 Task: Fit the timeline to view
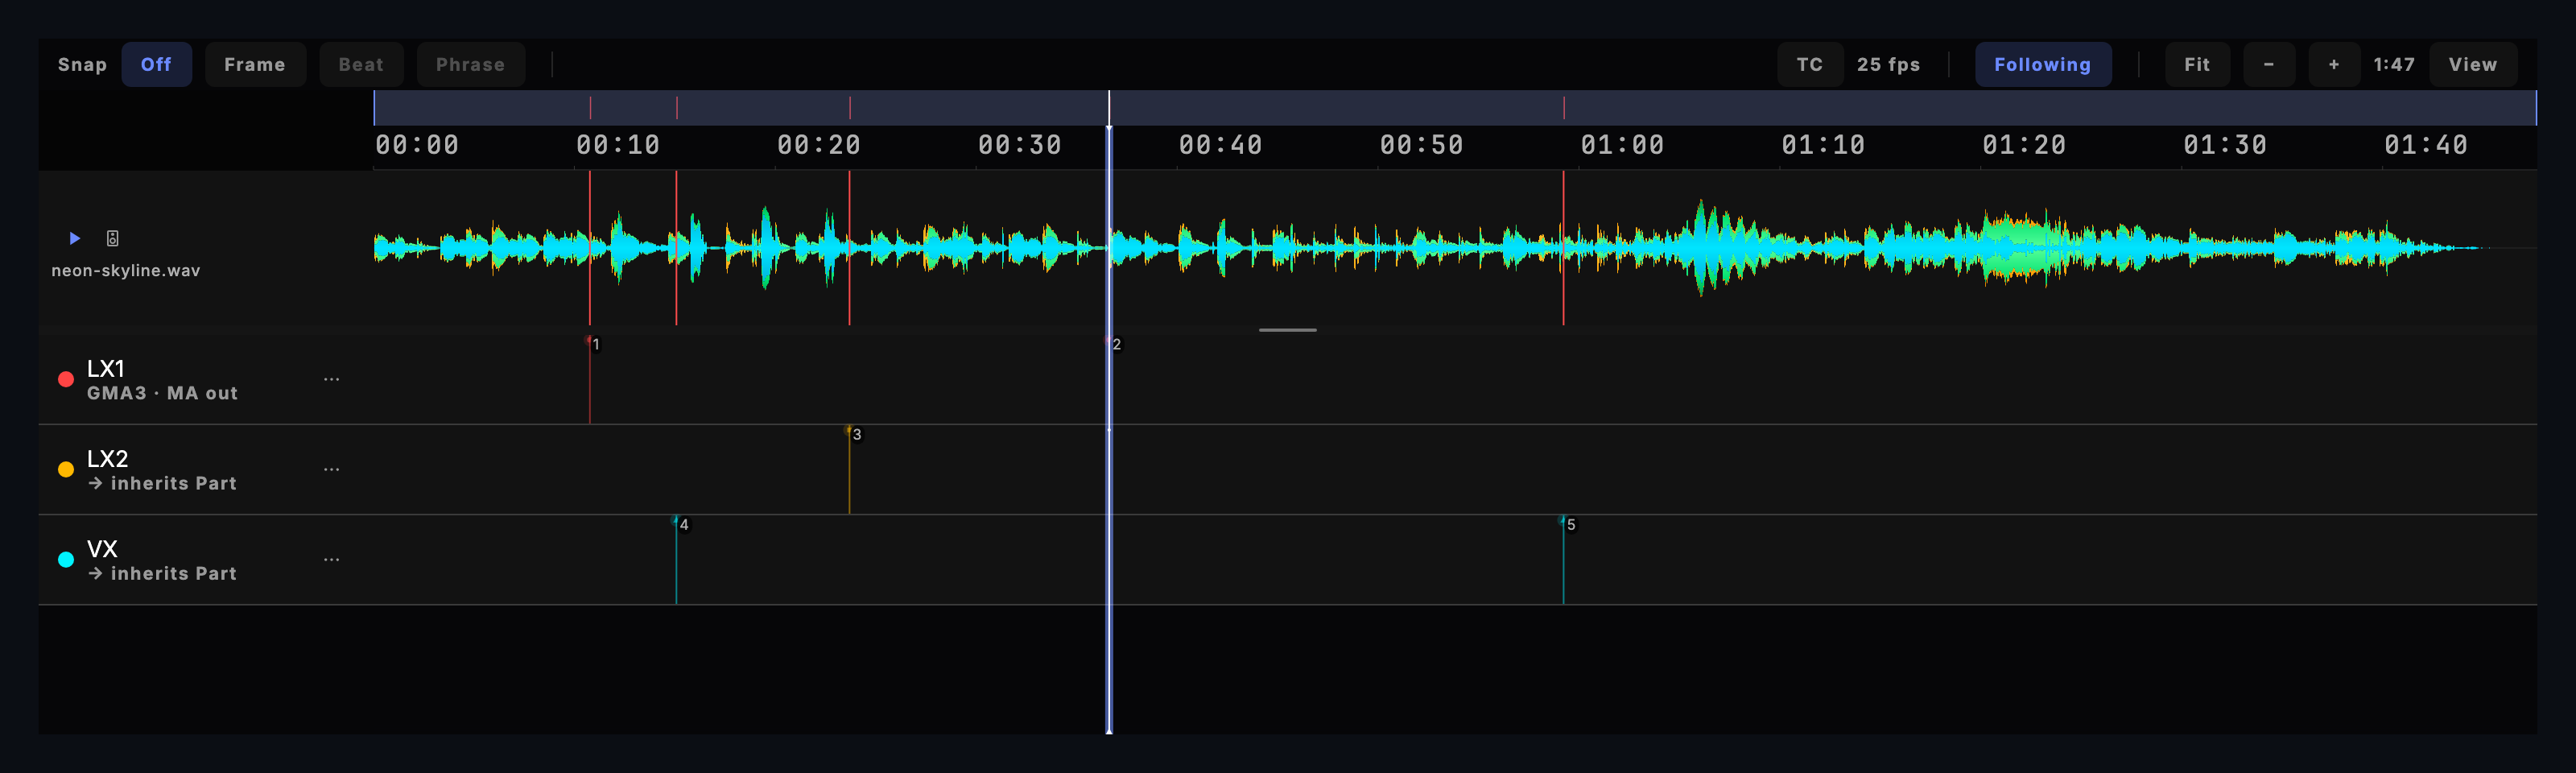[x=2197, y=65]
